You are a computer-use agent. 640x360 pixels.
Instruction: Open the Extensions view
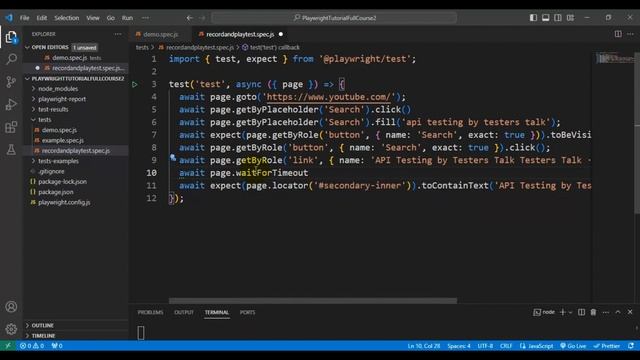coord(11,127)
